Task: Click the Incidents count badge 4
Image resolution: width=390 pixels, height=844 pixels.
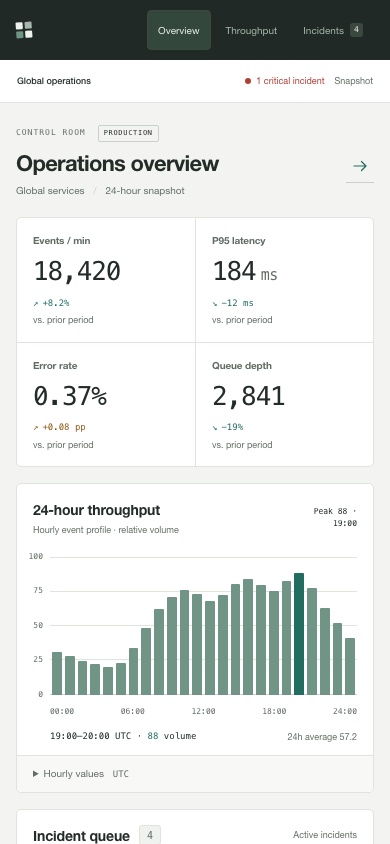Action: (x=356, y=30)
